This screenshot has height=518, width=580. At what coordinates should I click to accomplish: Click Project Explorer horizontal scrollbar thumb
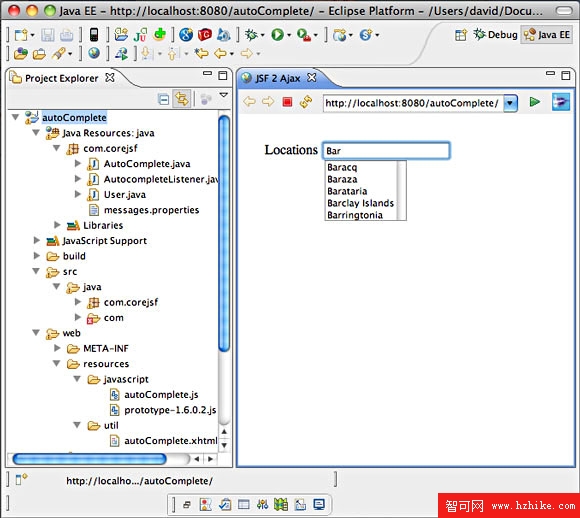[x=89, y=459]
